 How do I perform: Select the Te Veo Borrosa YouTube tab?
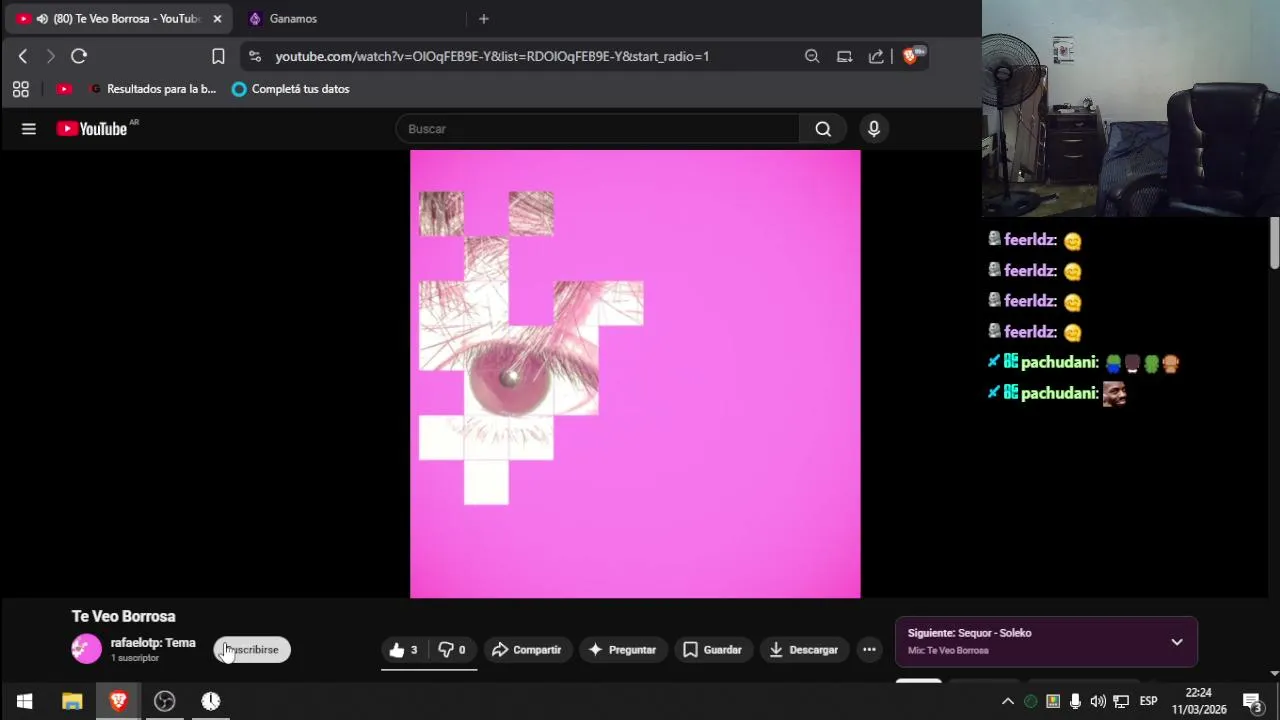pos(118,19)
